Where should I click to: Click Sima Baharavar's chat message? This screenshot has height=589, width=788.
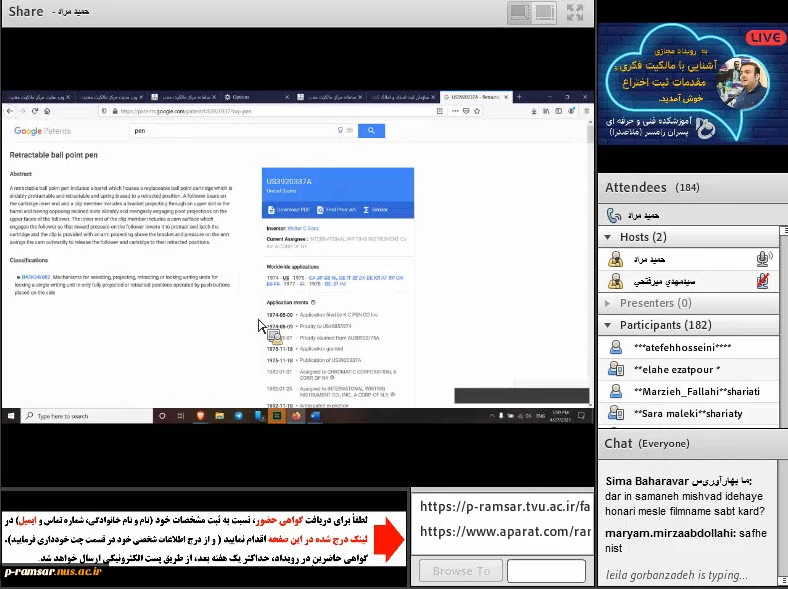(x=684, y=497)
